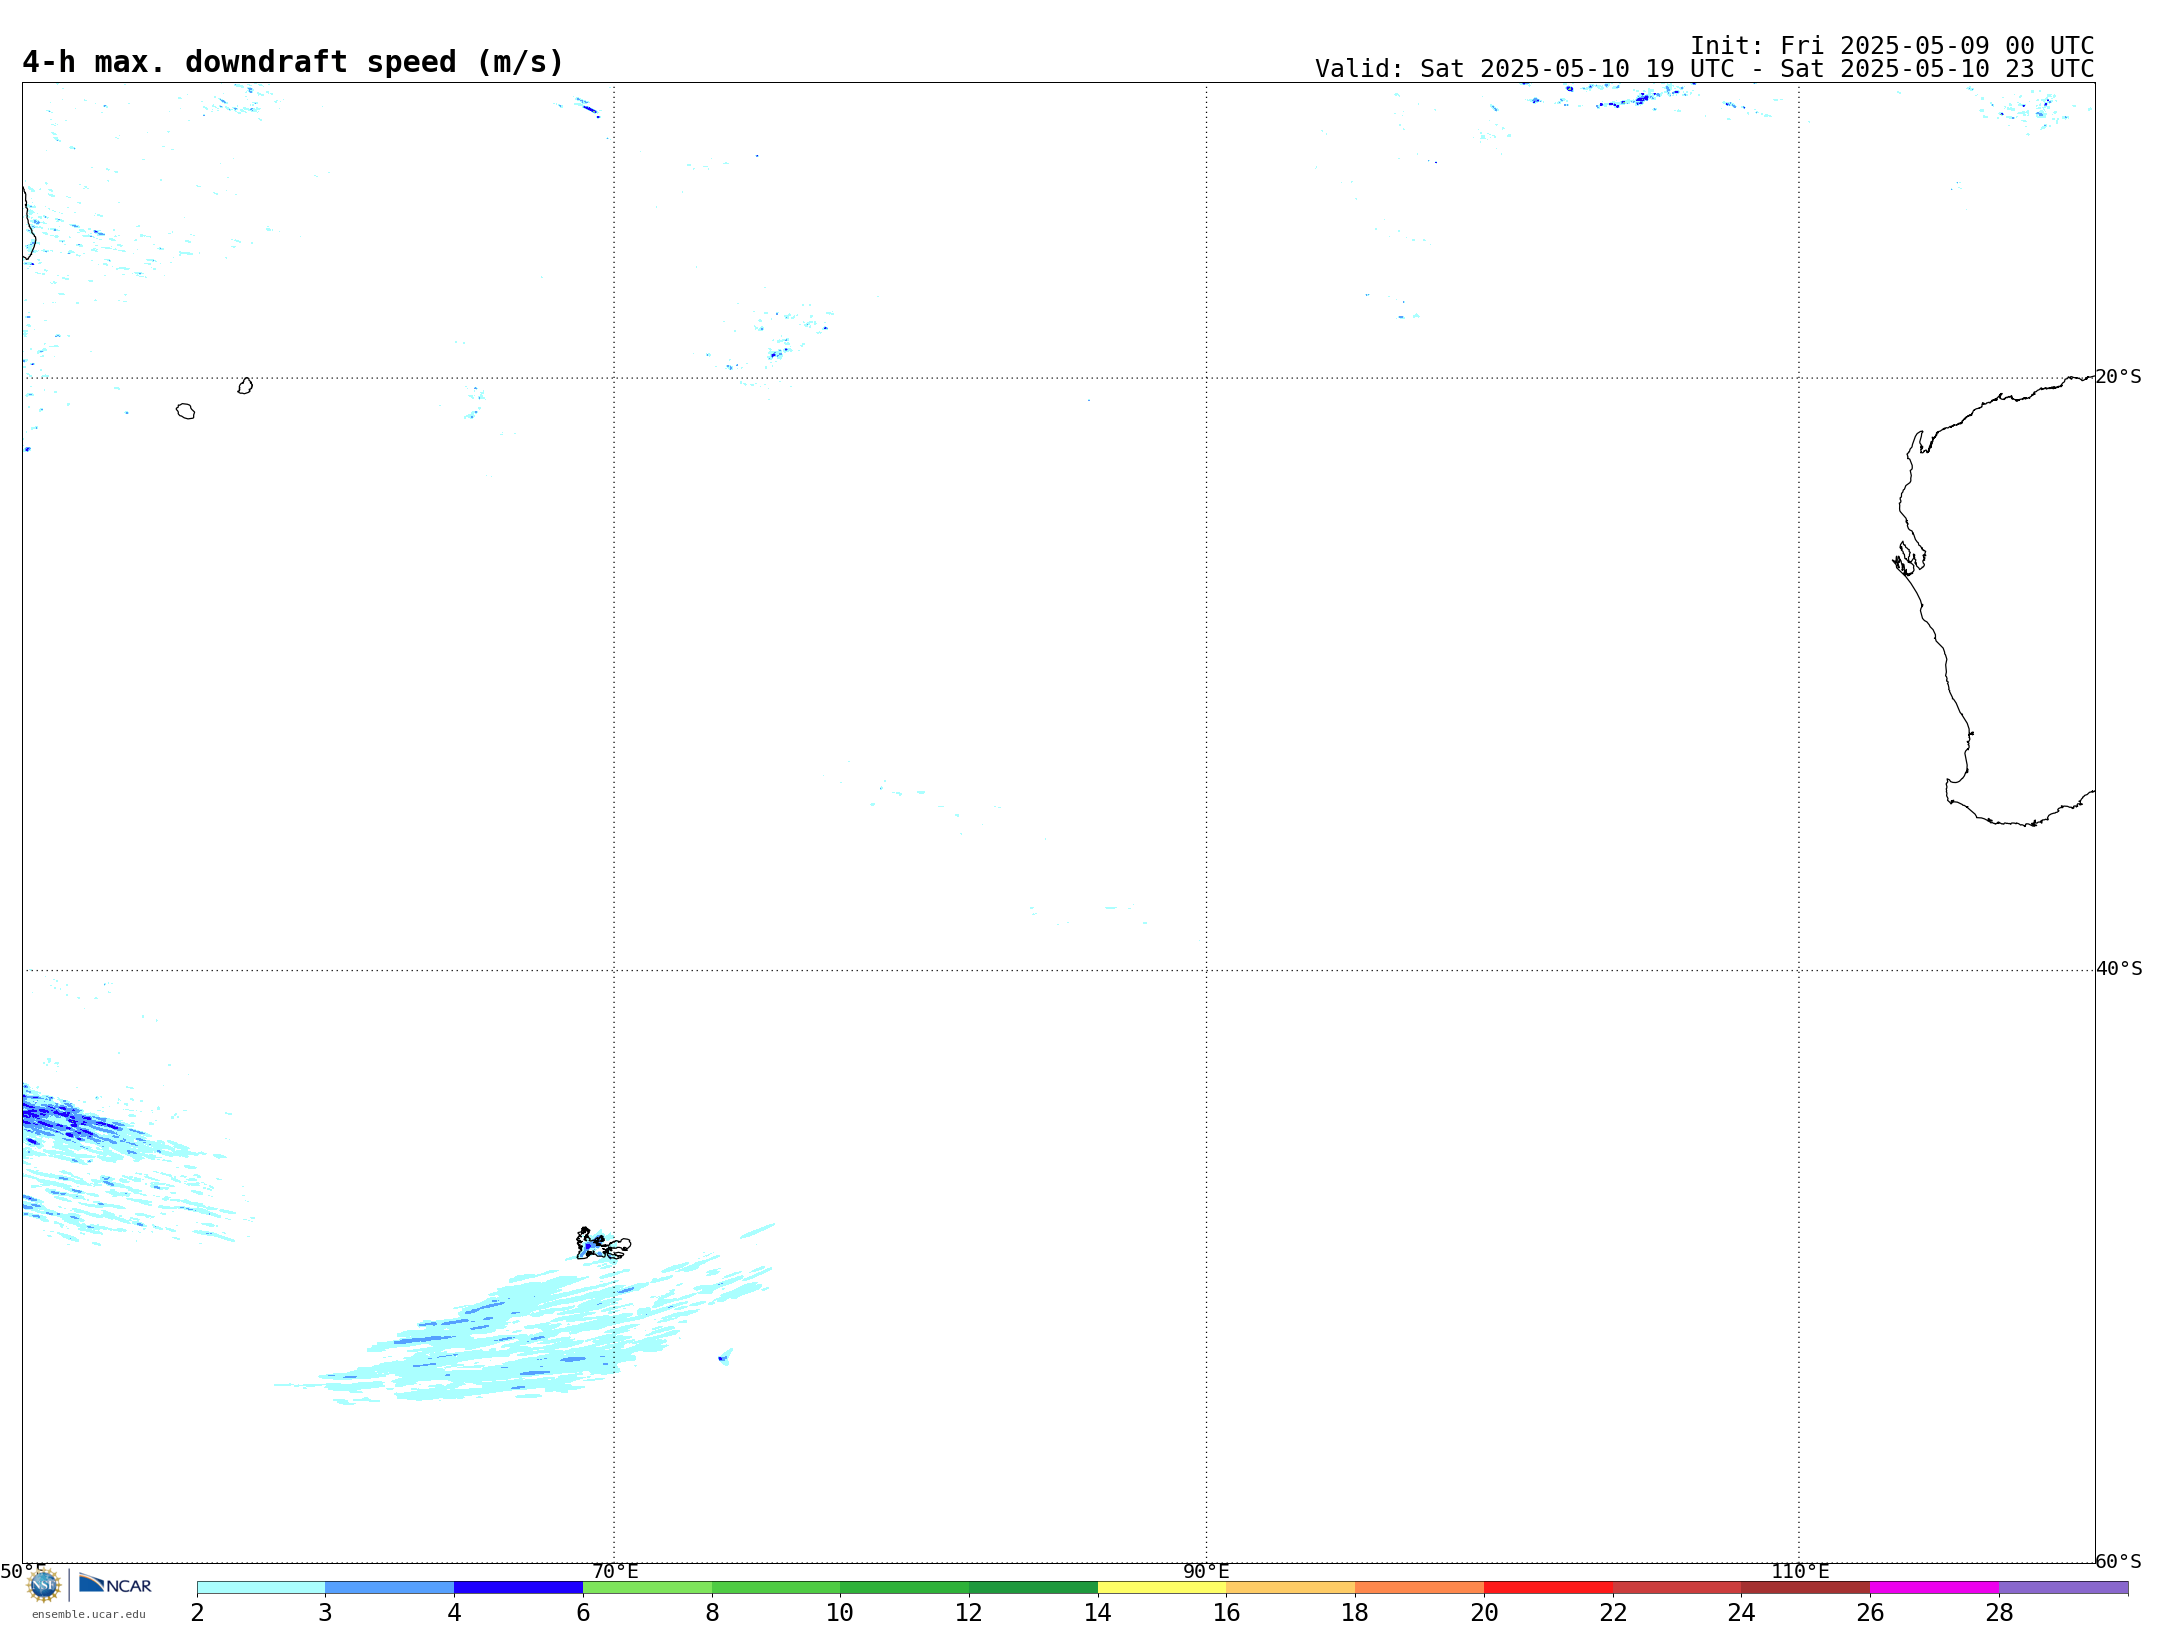Click the 'Init: Fri 2025-05-09 00 UTC' text
The image size is (2160, 1626).
1892,46
